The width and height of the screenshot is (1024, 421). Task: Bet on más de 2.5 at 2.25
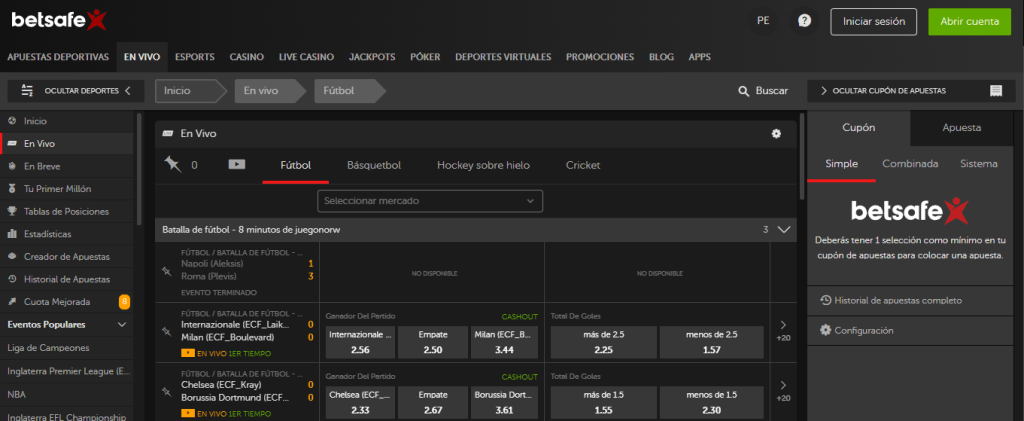pos(605,342)
